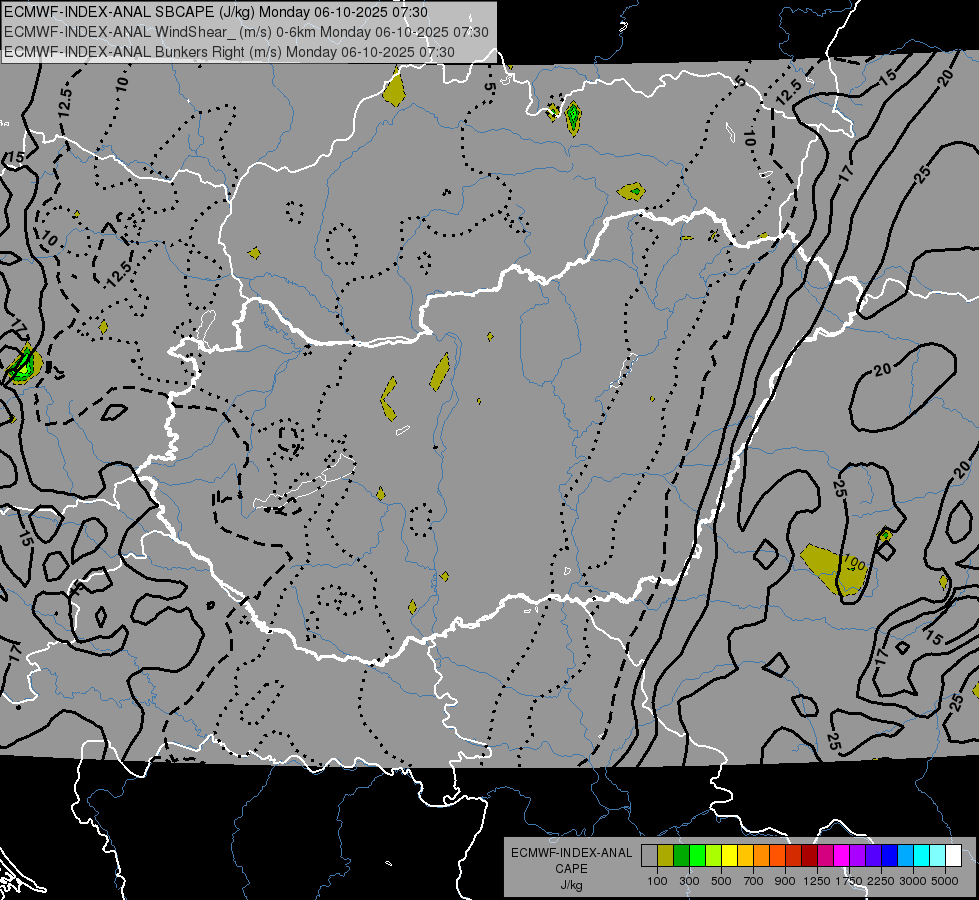
Task: Select the 700 legend tick label
Action: [754, 881]
